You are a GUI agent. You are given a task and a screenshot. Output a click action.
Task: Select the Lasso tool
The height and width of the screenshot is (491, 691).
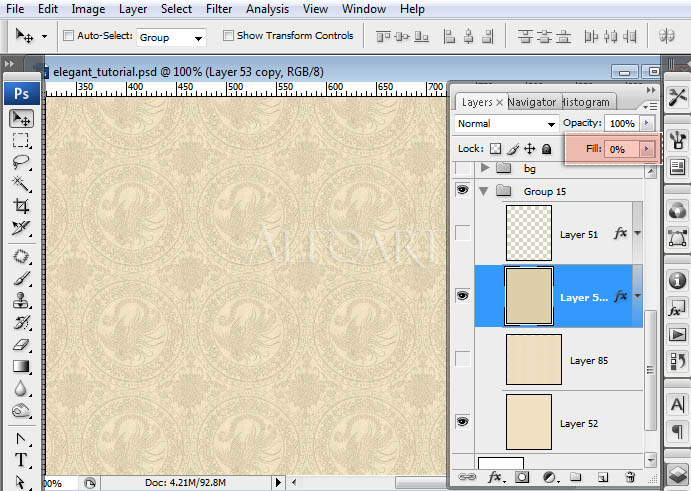point(20,162)
